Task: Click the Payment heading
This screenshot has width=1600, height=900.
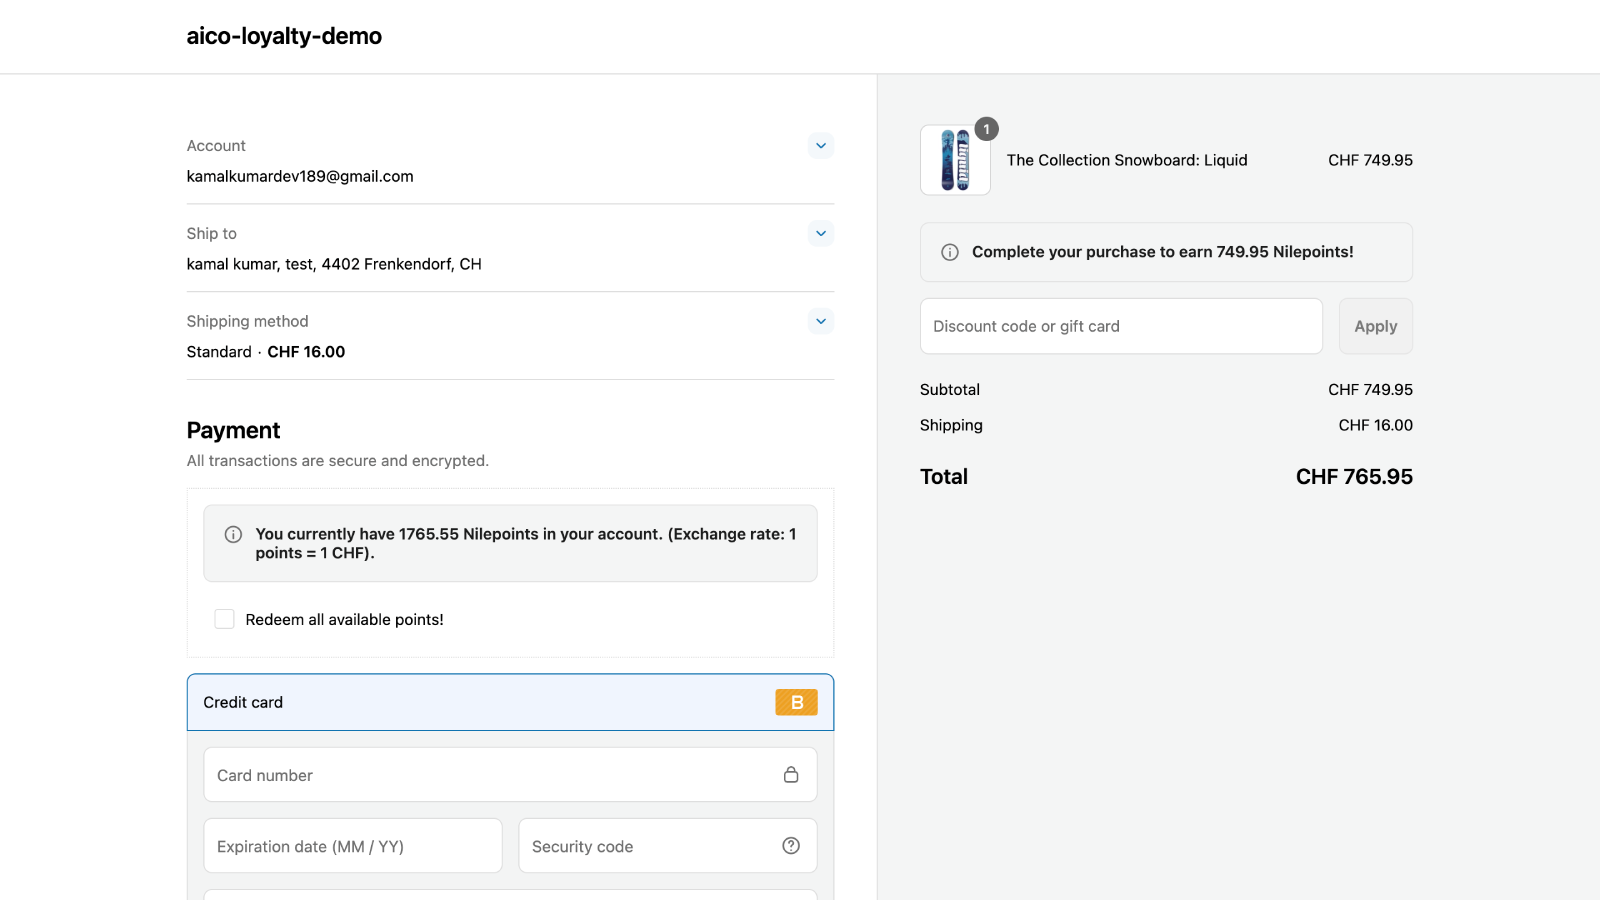Action: pyautogui.click(x=233, y=430)
